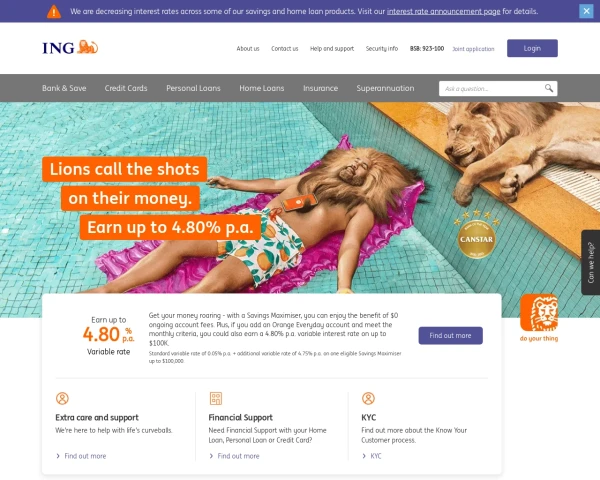Expand the Personal Loans navigation item

click(x=193, y=88)
